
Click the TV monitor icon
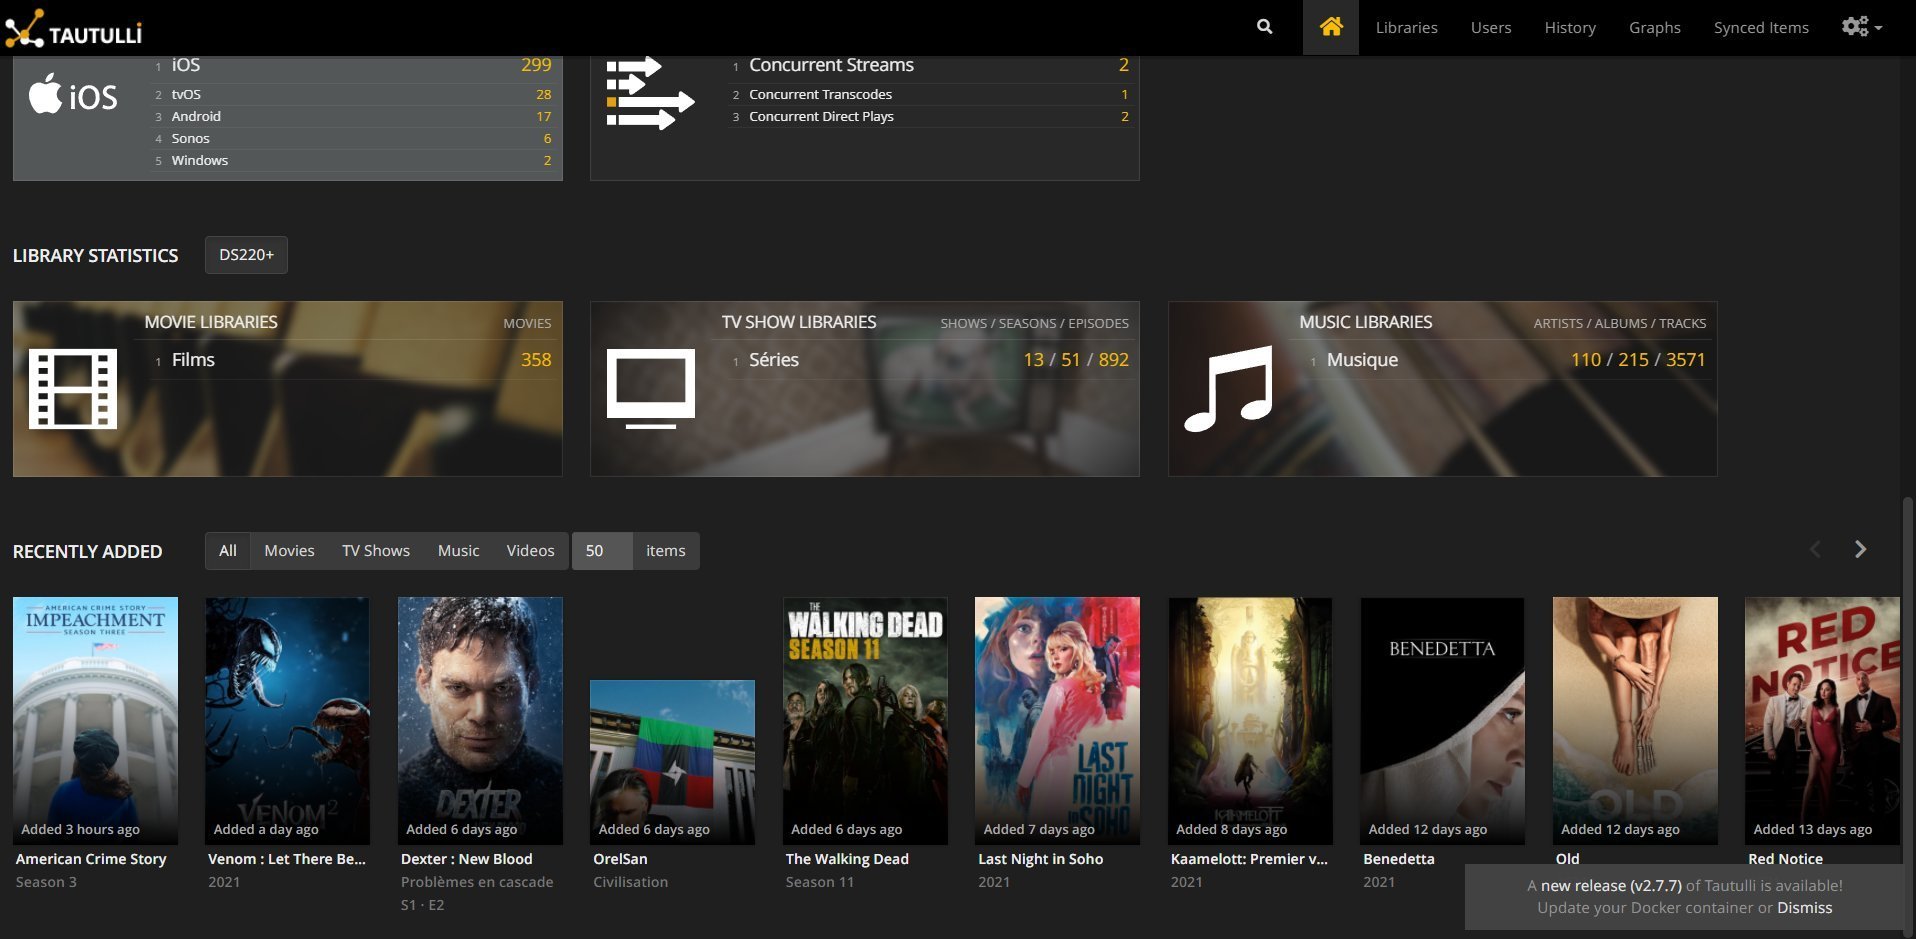(x=651, y=389)
